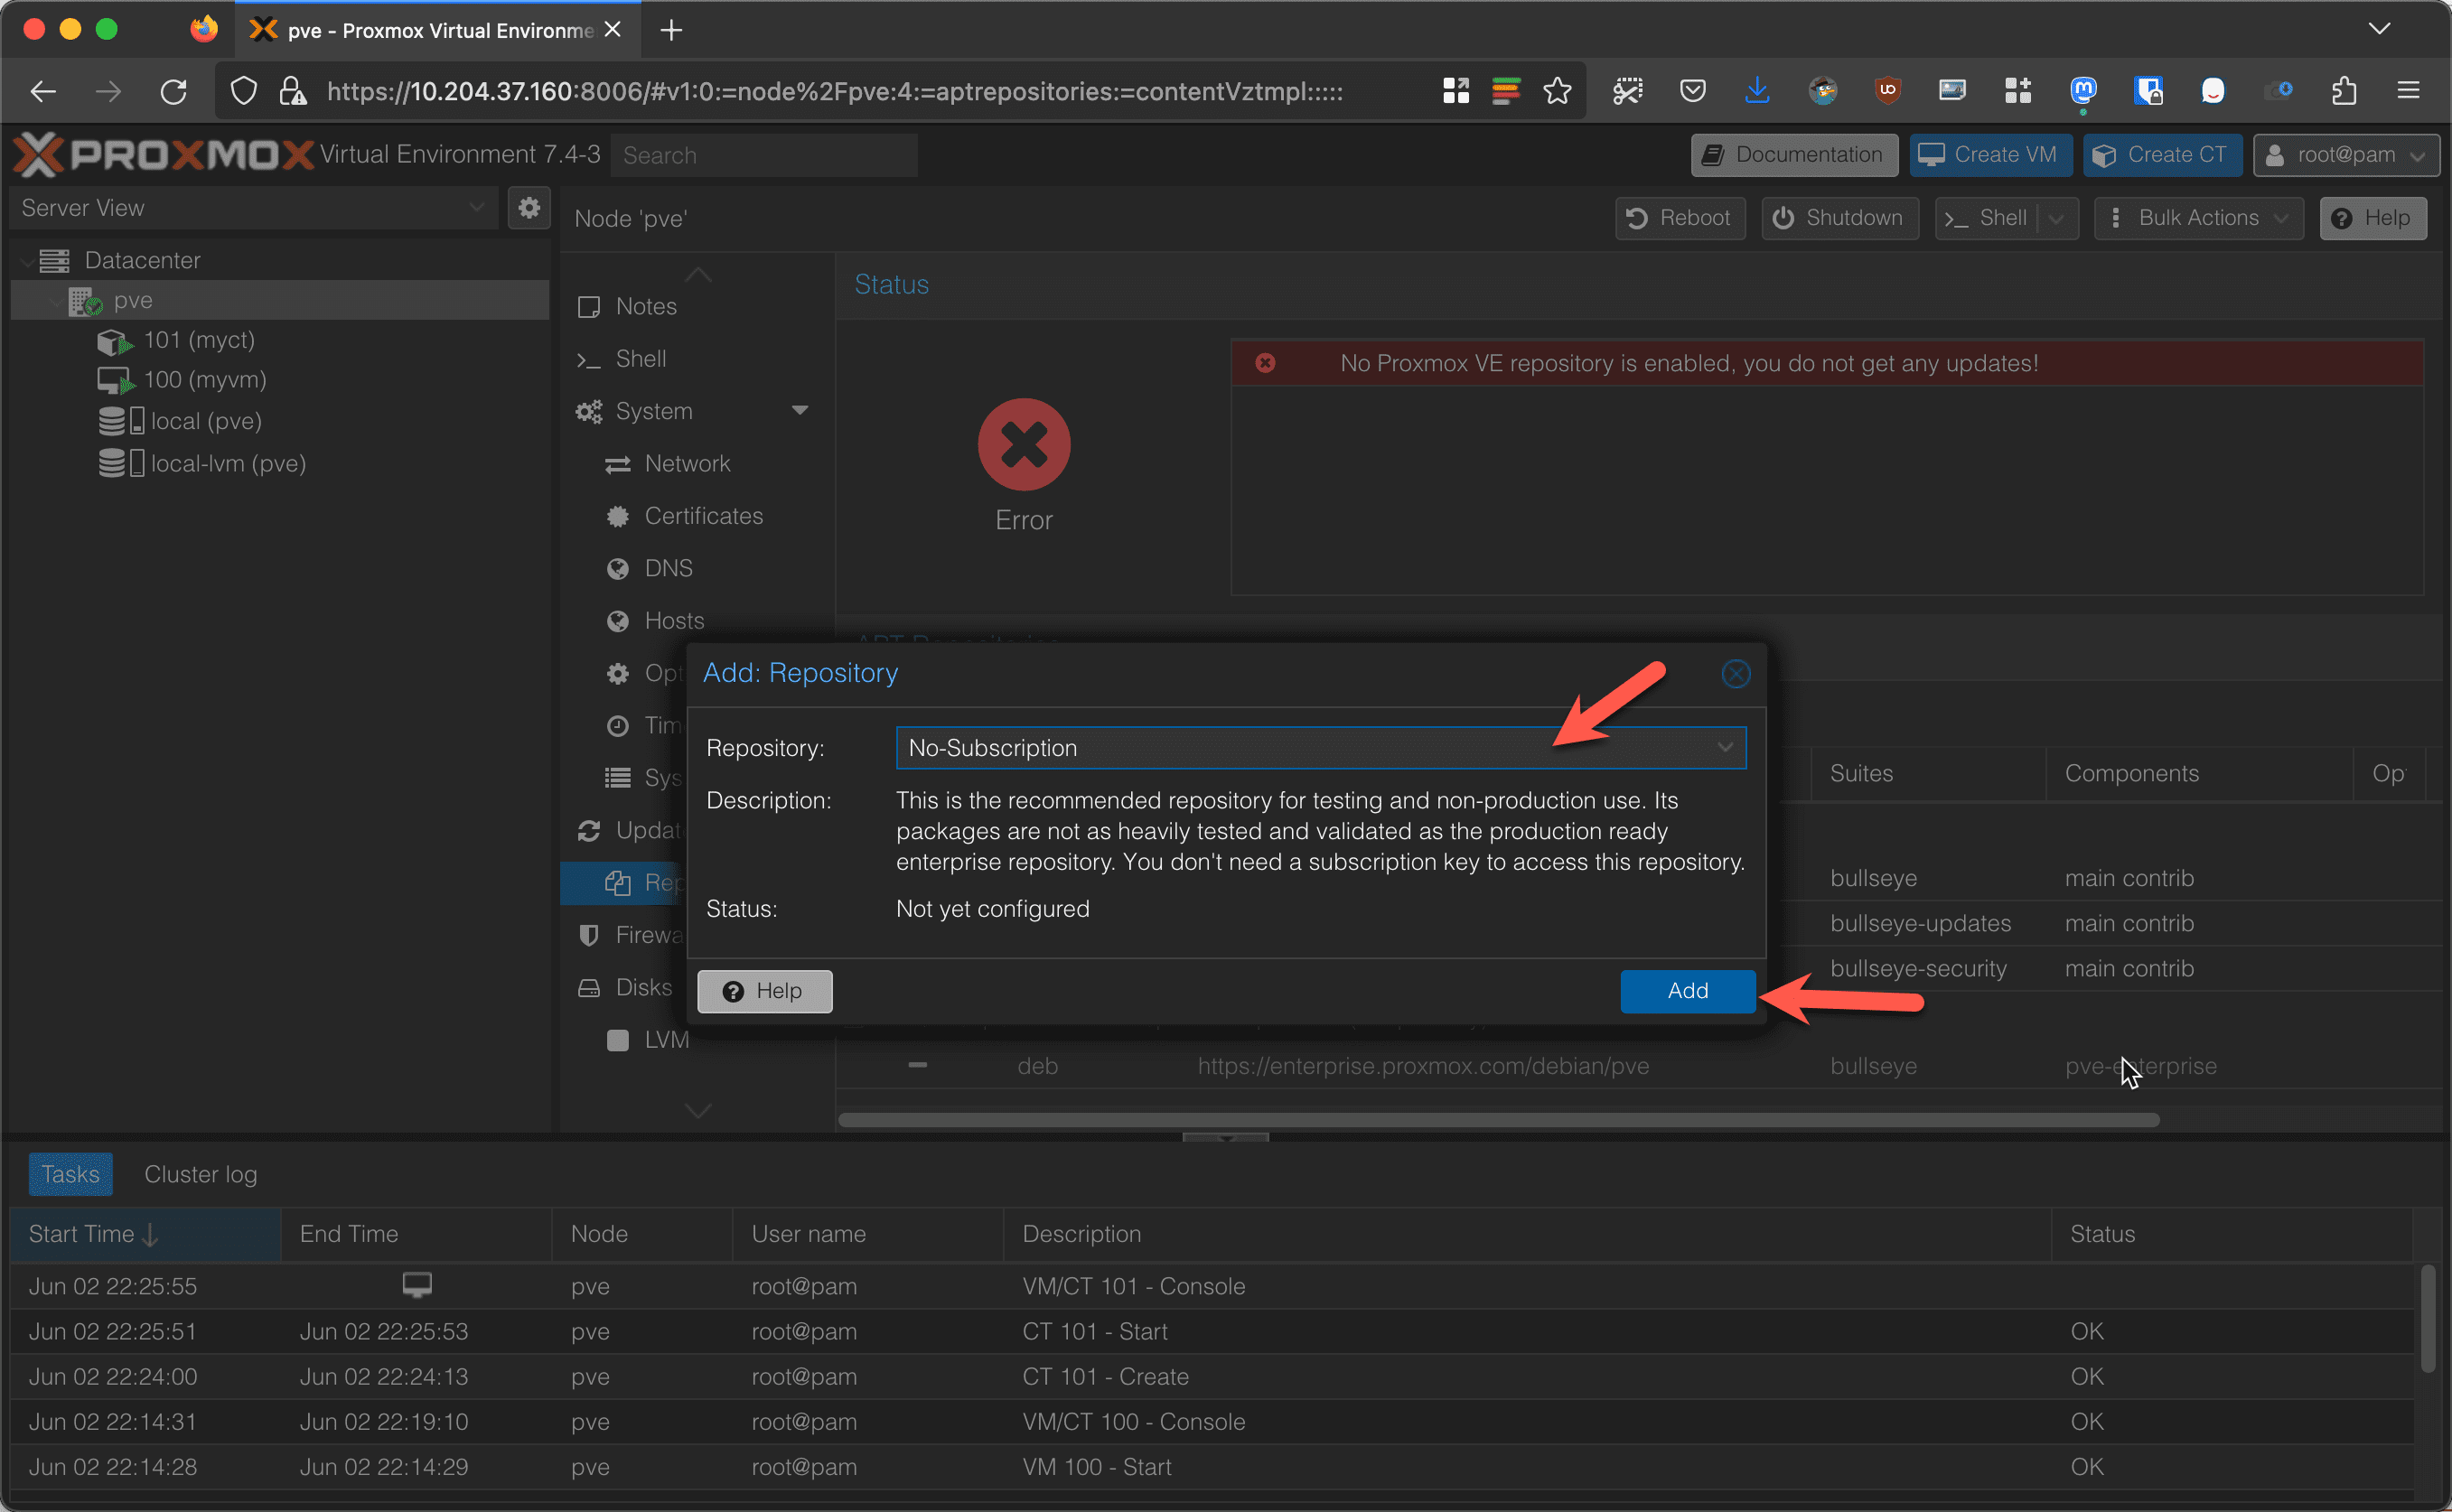The width and height of the screenshot is (2452, 1512).
Task: Click the End Time column header
Action: (x=416, y=1234)
